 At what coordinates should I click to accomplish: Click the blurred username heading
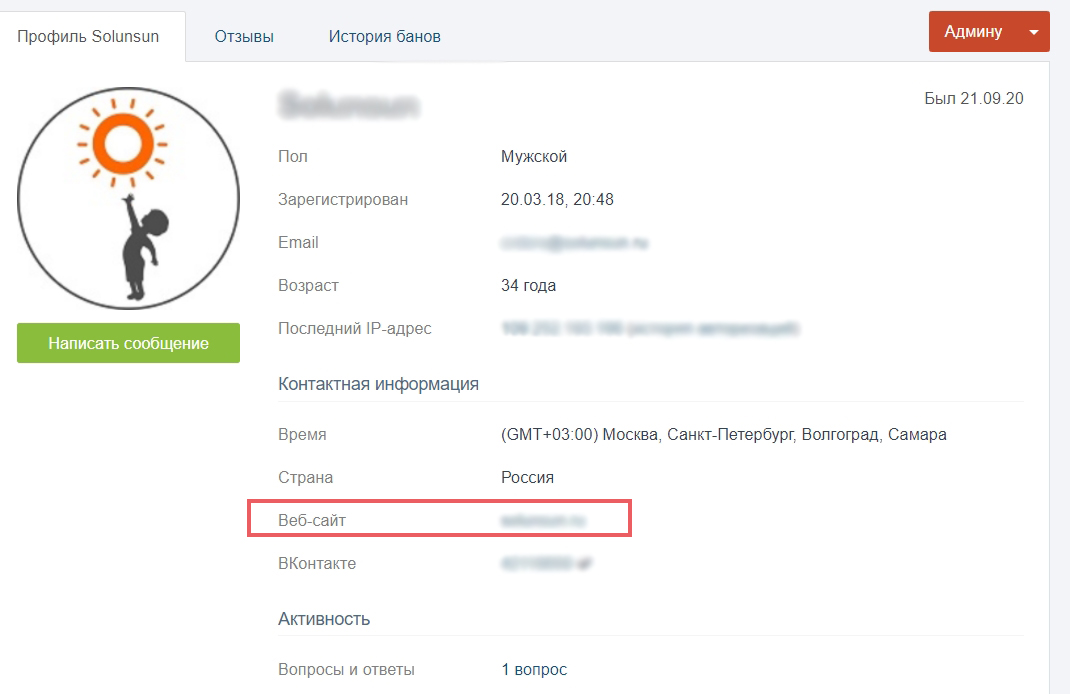click(349, 106)
